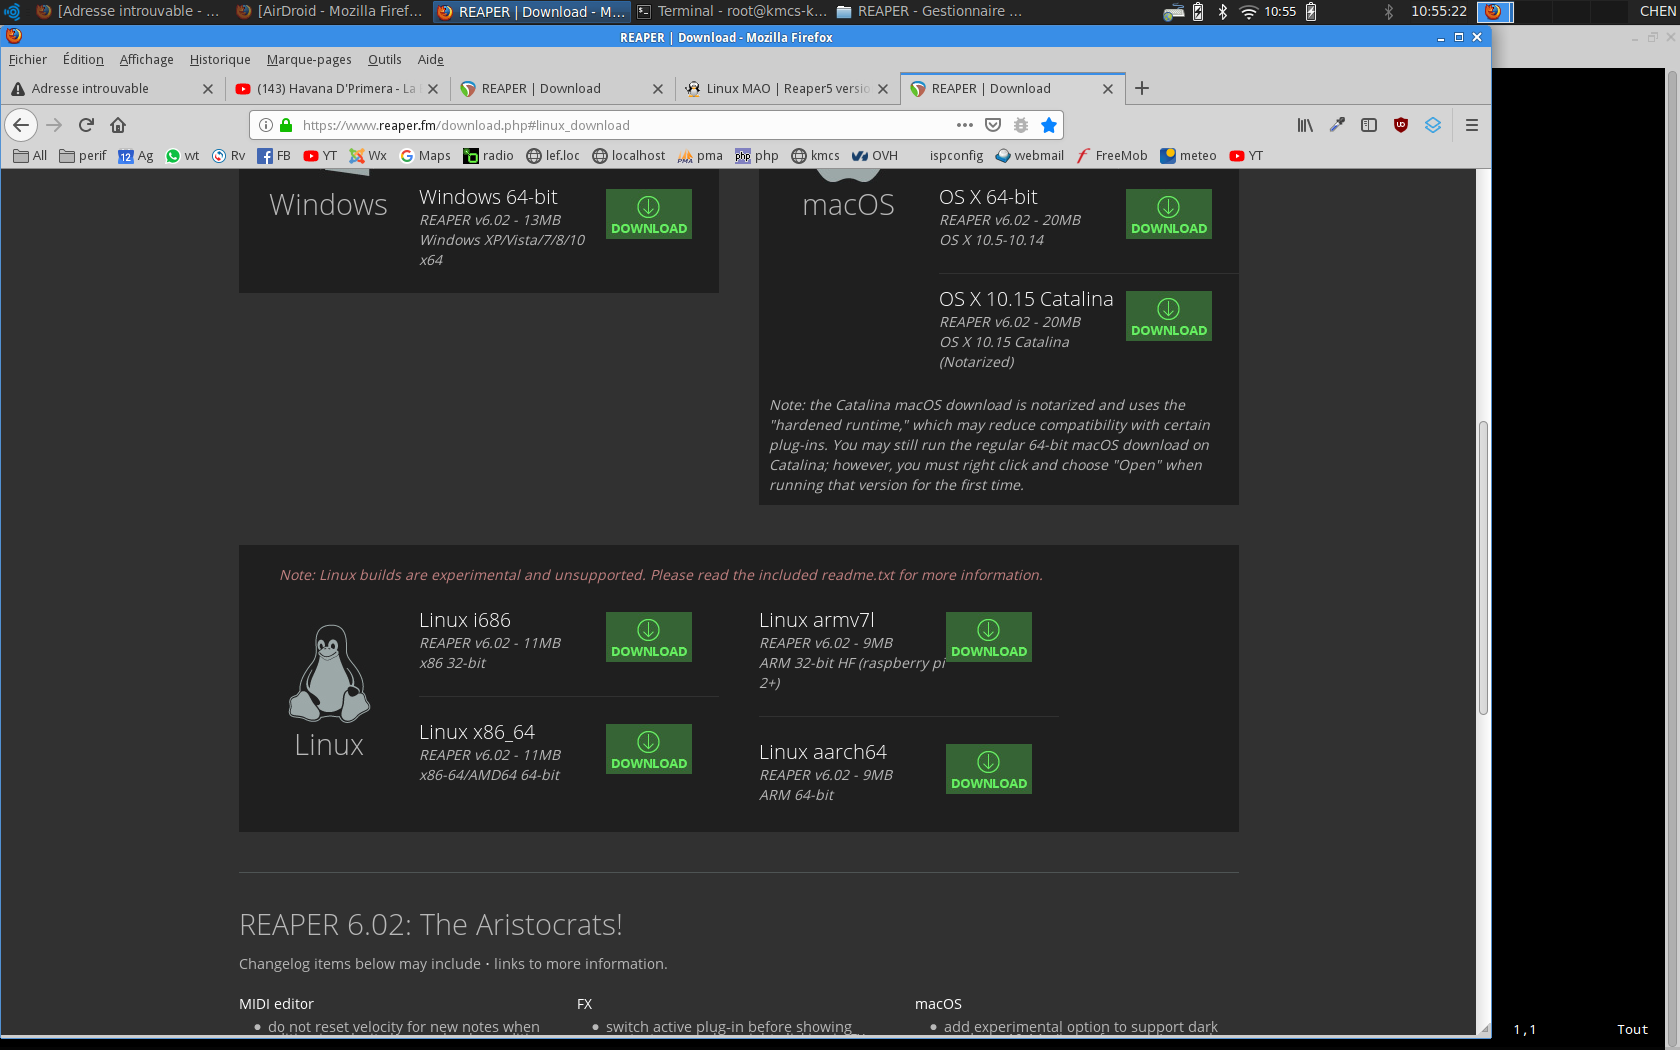Show site information via the info icon
This screenshot has height=1050, width=1680.
(x=266, y=125)
